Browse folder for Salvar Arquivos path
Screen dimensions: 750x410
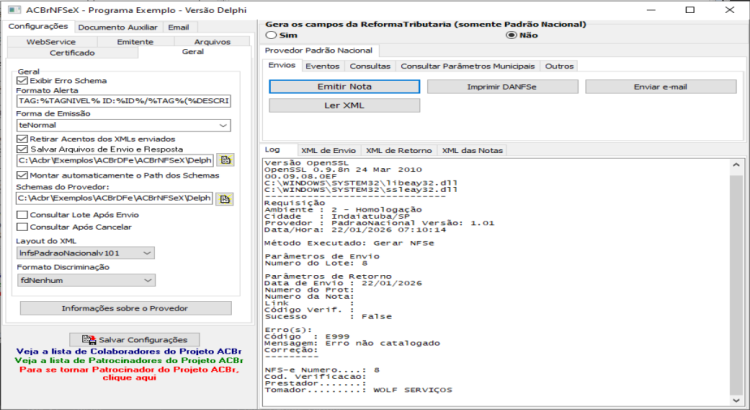point(225,160)
